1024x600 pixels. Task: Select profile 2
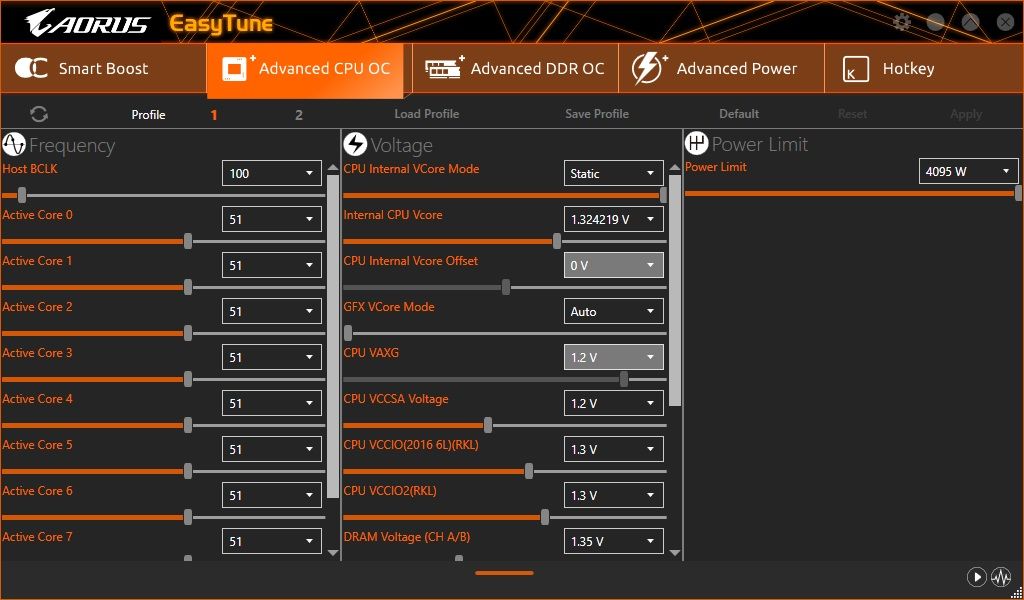(x=298, y=115)
